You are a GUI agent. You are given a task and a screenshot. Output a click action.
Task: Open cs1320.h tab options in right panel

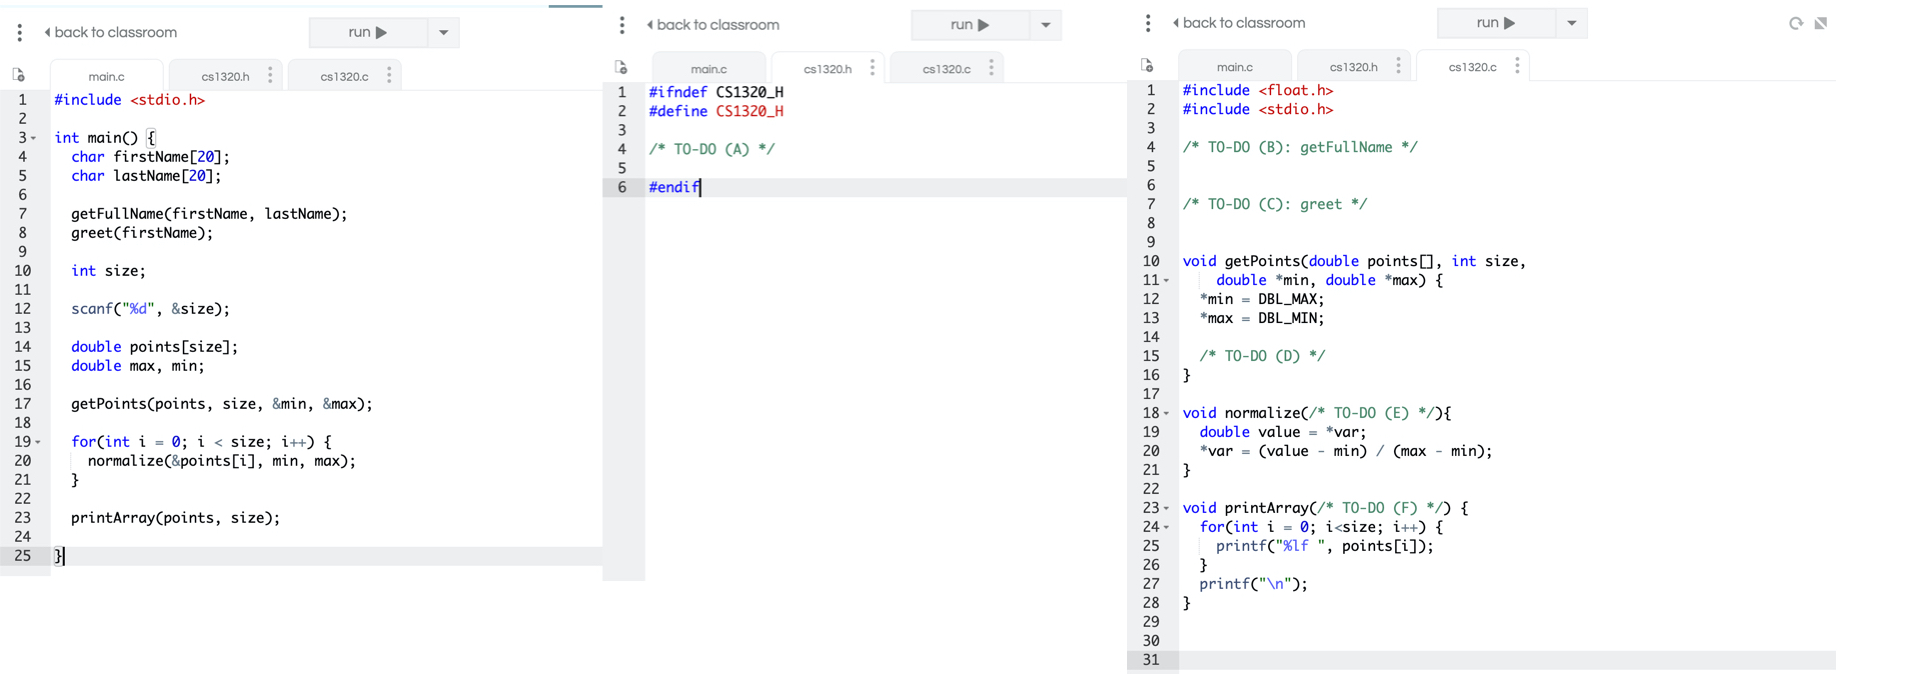point(1398,66)
